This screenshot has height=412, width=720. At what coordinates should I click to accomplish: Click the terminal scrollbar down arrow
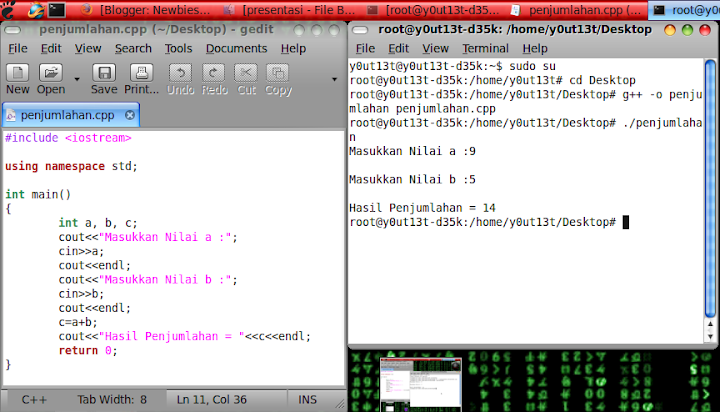[x=710, y=336]
